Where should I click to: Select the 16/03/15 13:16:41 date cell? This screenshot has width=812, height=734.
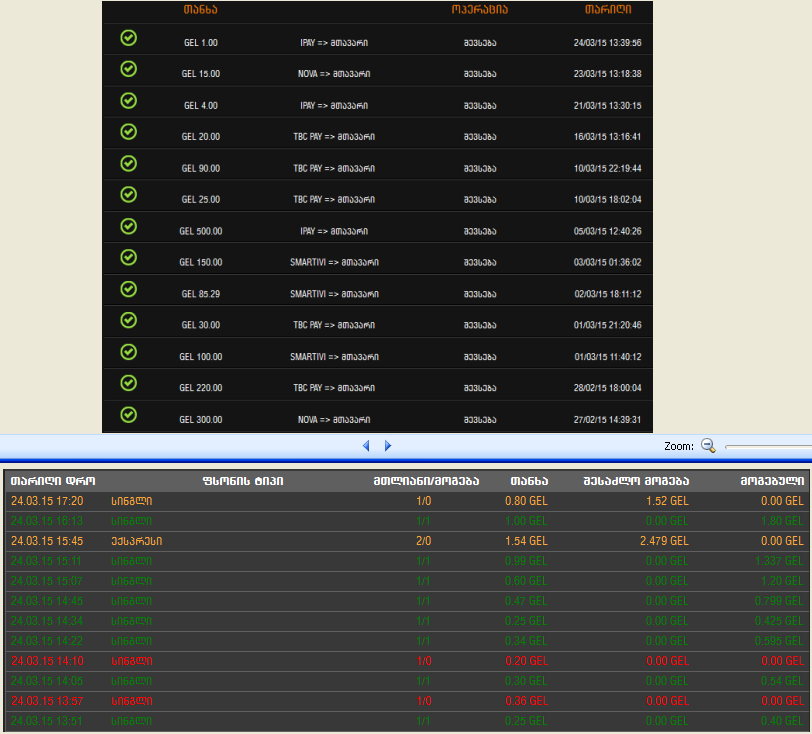coord(607,136)
